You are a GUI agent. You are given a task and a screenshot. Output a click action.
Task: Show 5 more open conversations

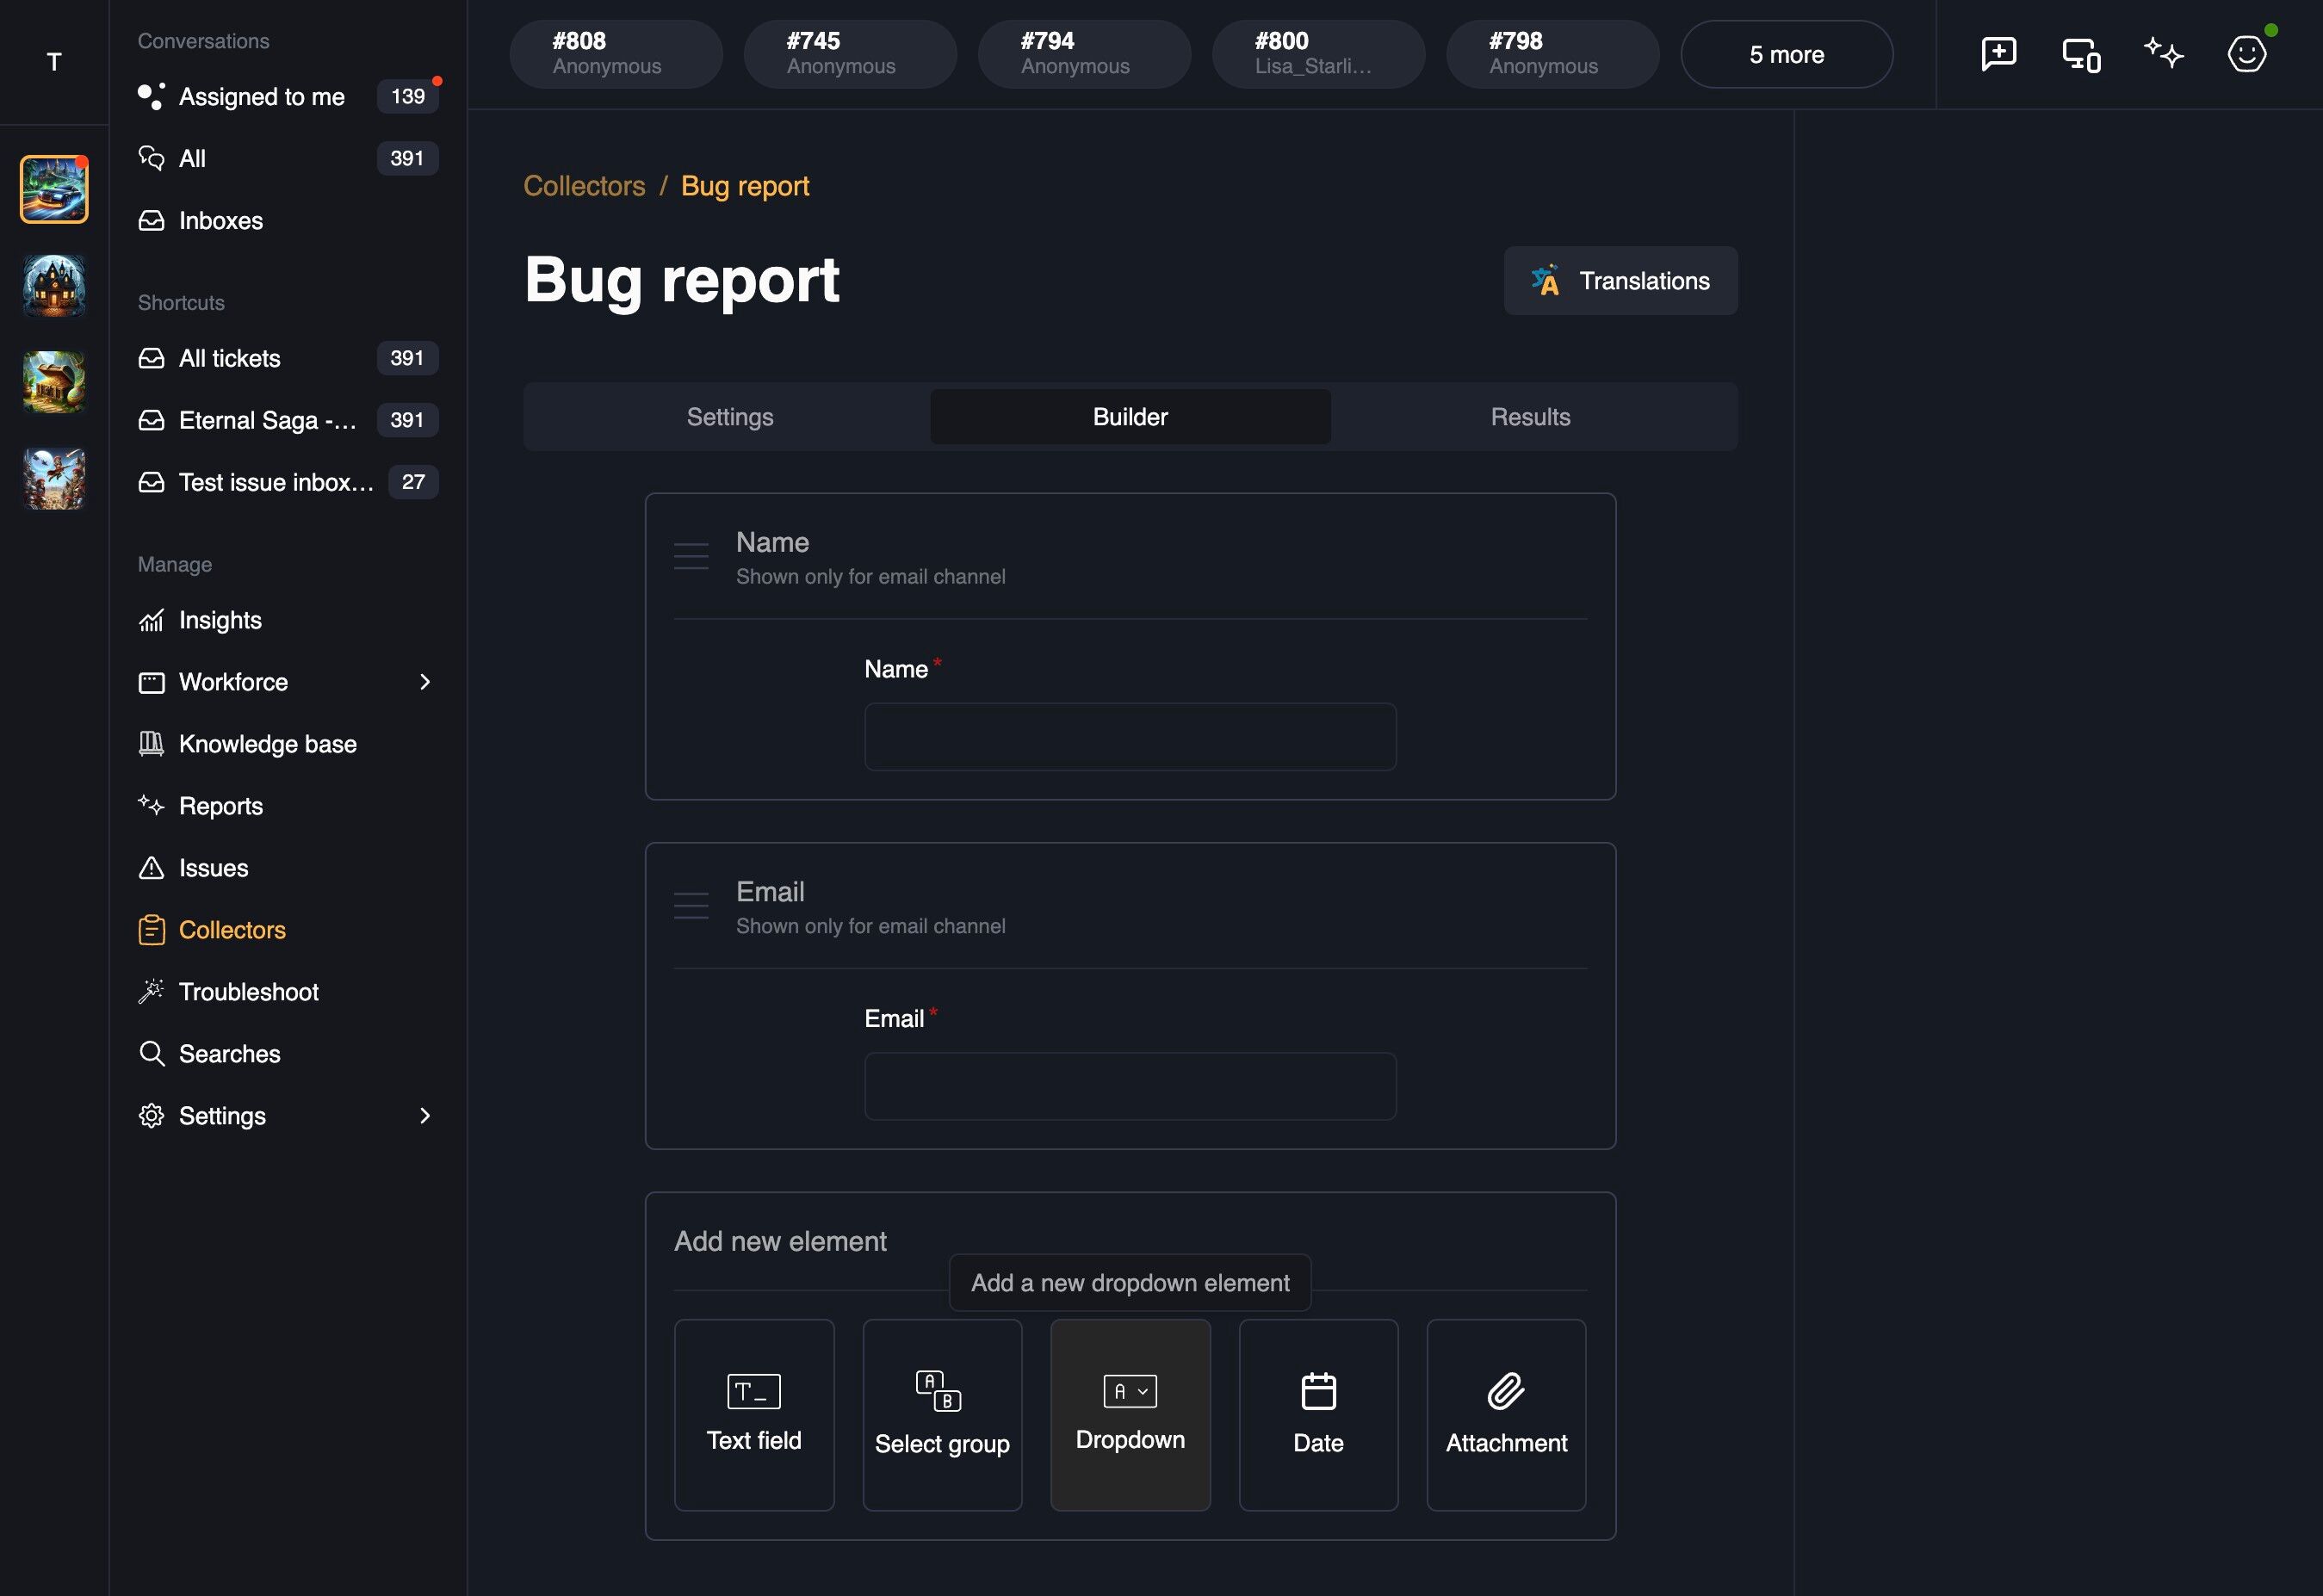[1786, 54]
